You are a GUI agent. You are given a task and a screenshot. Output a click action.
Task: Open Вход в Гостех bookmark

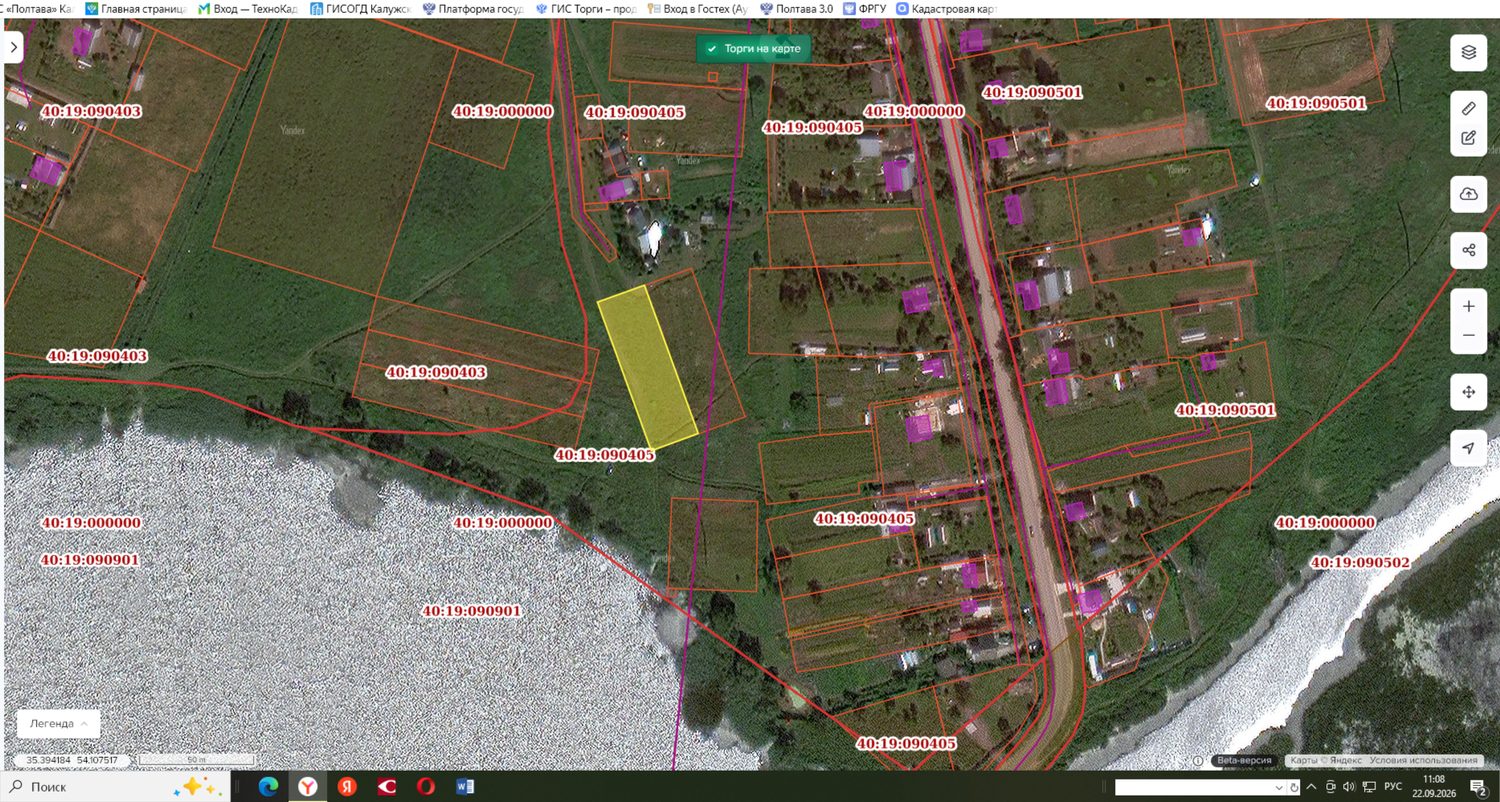698,8
